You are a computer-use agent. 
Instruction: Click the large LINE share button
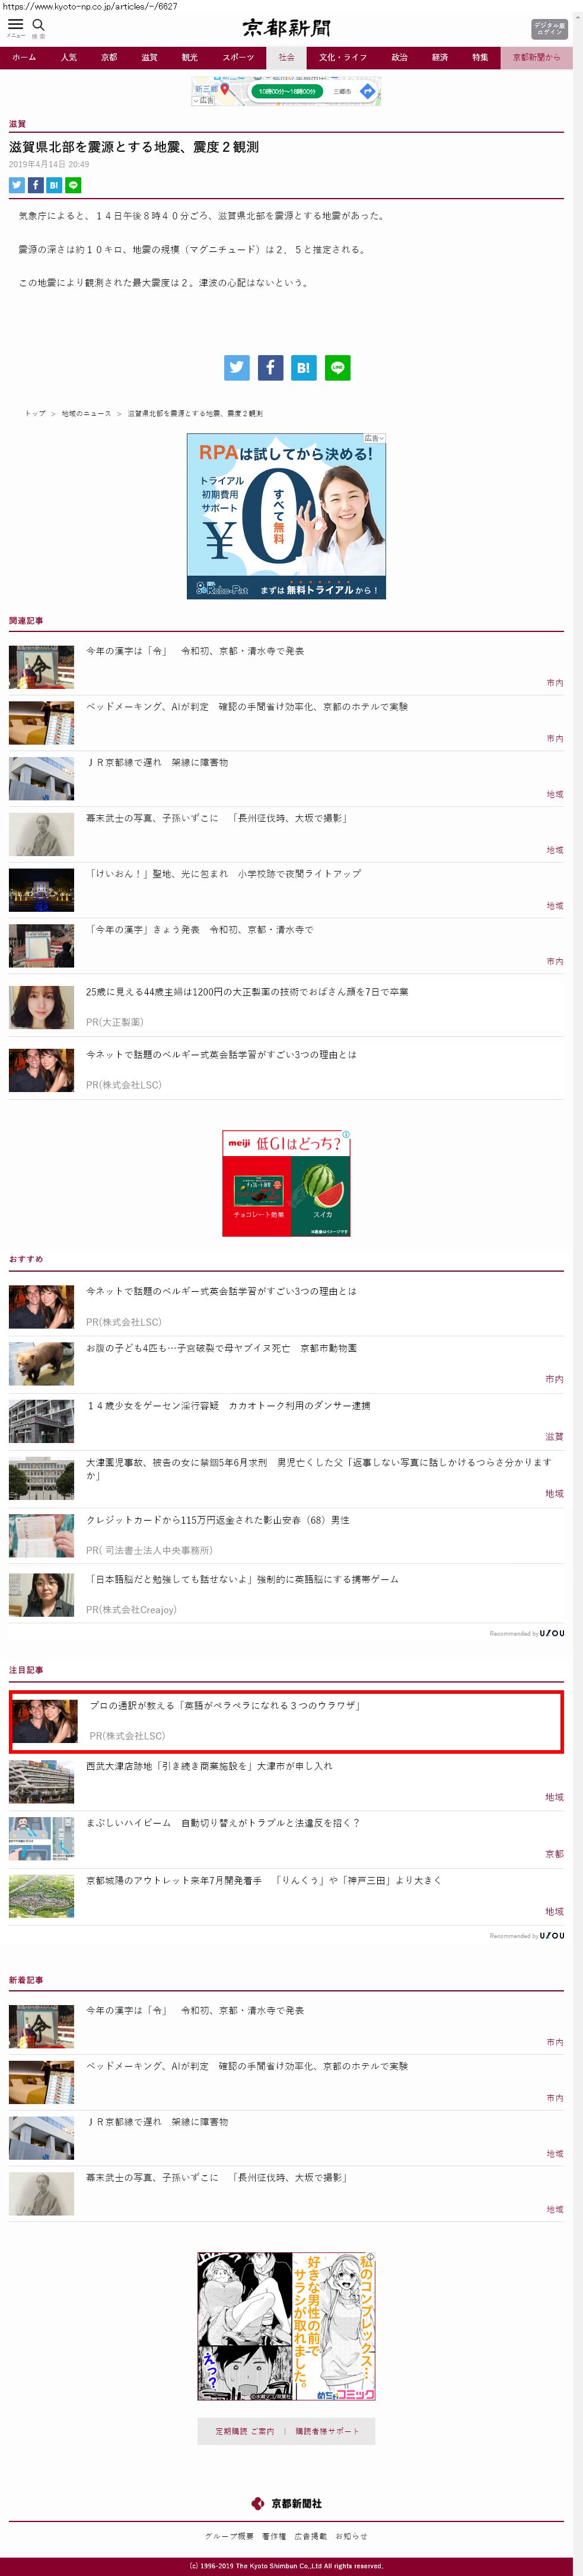coord(338,367)
